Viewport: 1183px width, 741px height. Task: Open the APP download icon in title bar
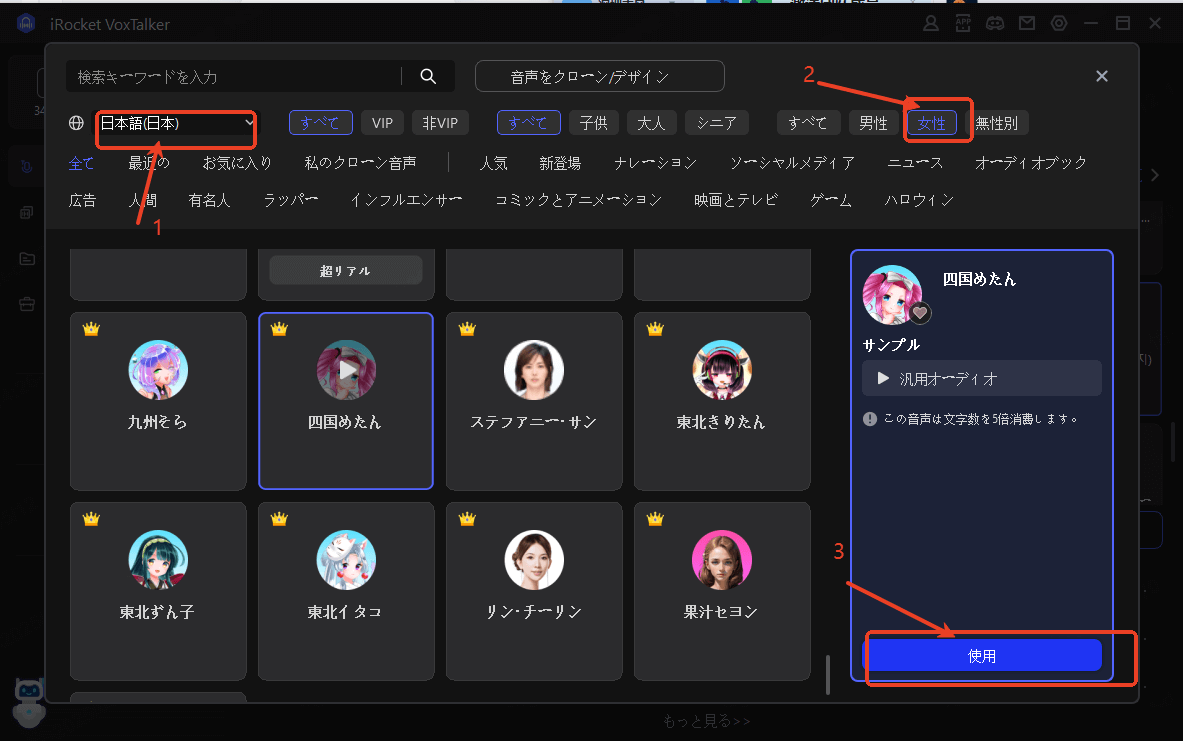point(963,23)
